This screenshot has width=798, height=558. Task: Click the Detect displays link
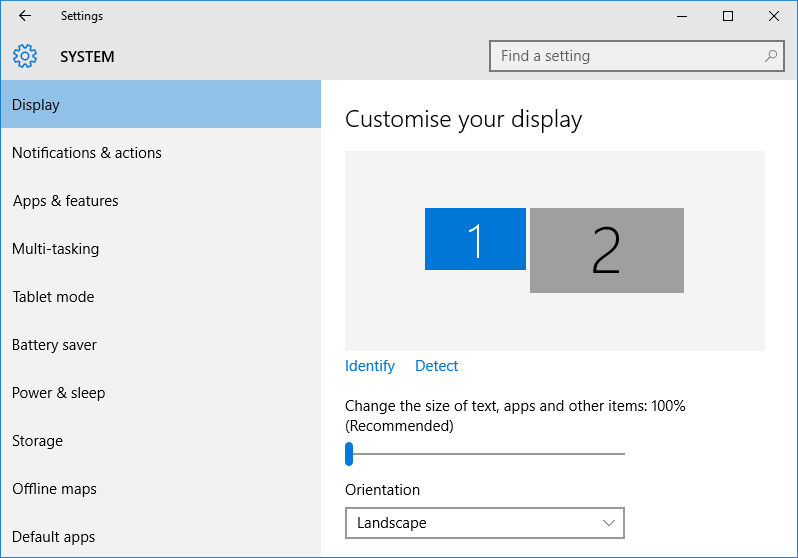[x=437, y=366]
